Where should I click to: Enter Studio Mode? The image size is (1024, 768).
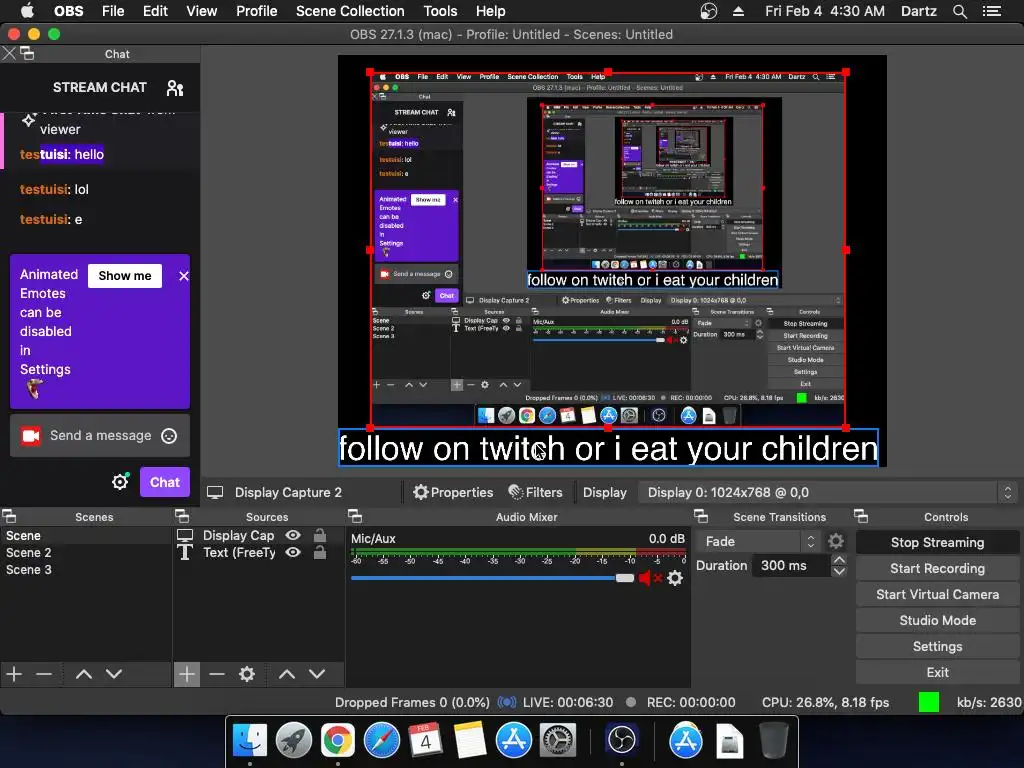[x=937, y=620]
